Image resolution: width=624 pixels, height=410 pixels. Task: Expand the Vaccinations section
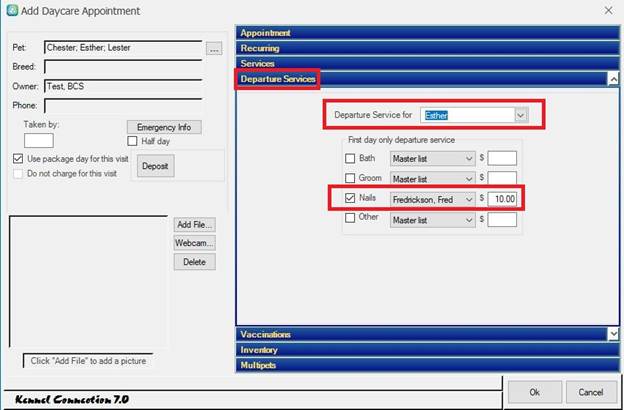click(x=422, y=334)
